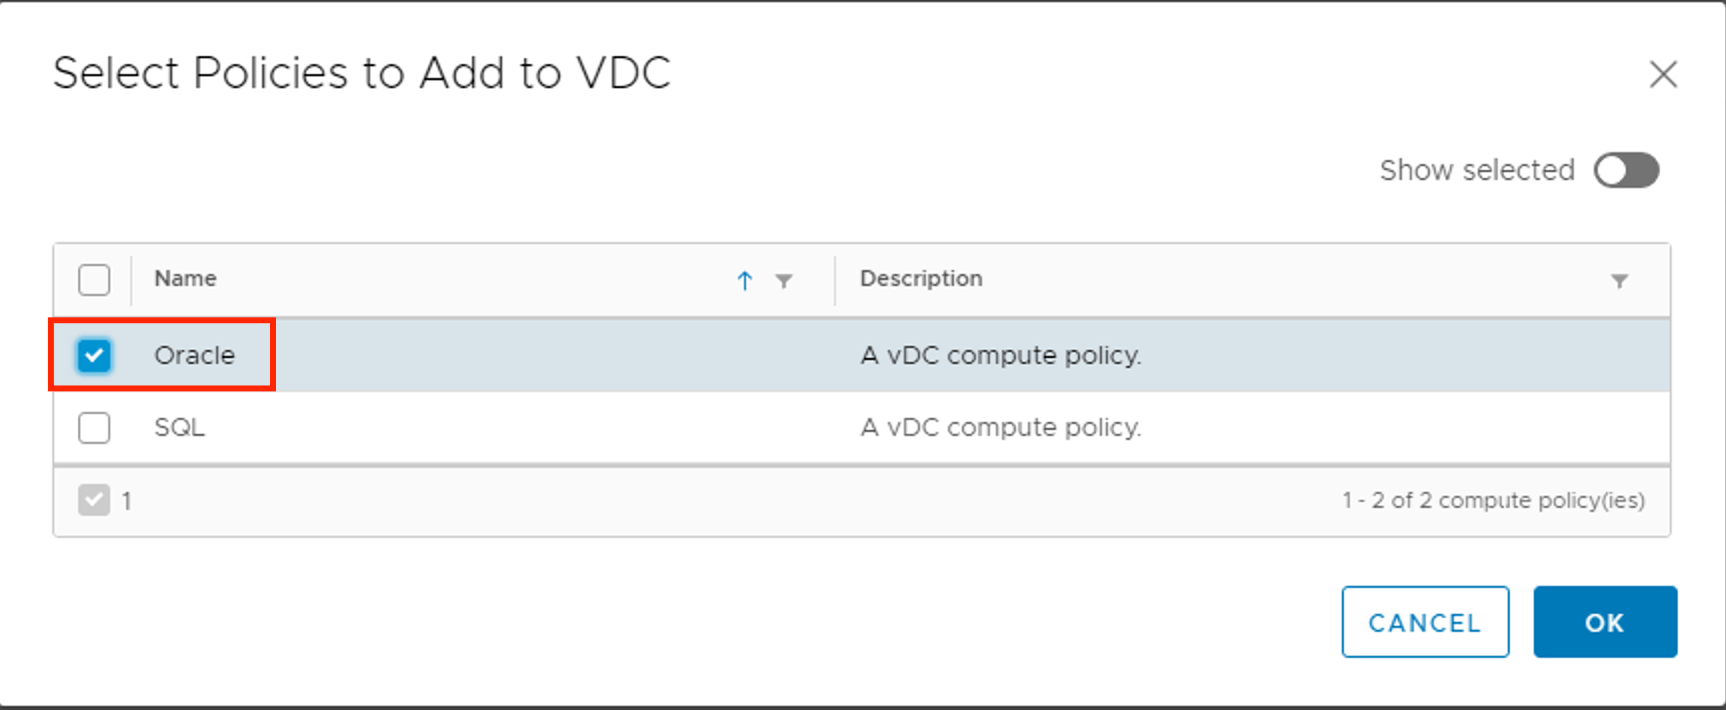
Task: Click the Name column sort arrow
Action: (x=744, y=281)
